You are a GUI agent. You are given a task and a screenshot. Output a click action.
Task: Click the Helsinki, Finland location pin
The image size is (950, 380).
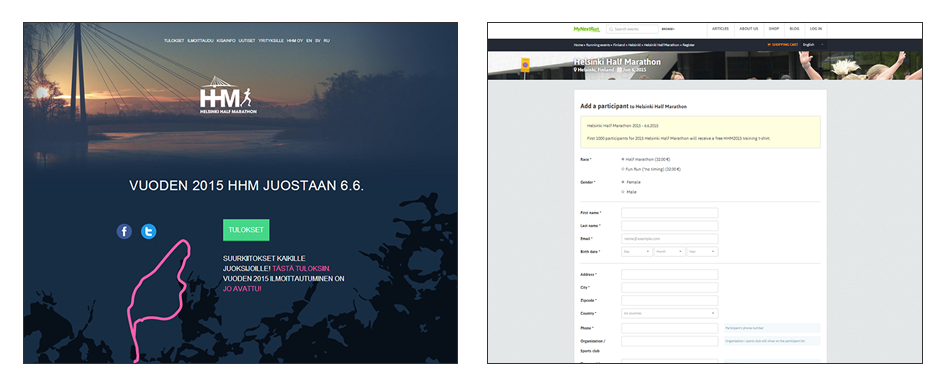(576, 70)
